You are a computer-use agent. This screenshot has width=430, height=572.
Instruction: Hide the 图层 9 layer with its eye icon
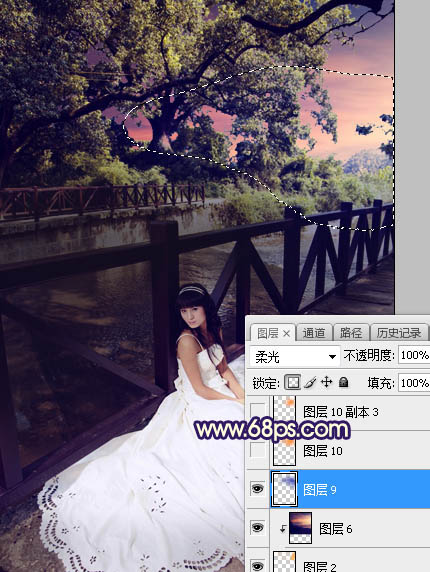click(257, 489)
